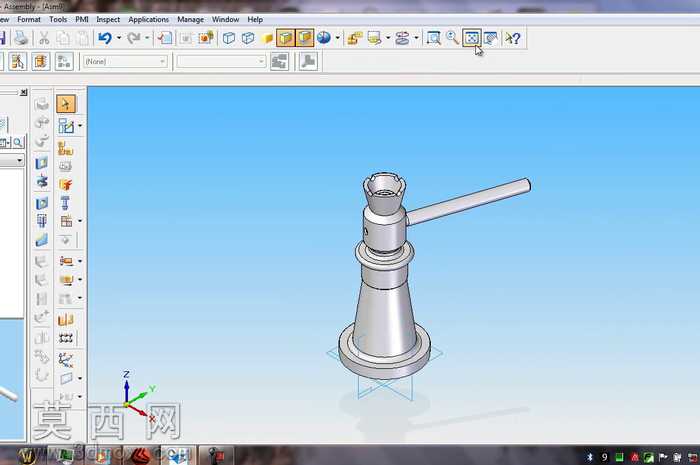Toggle the first highlighted shaded-with-edges cube
700x465 pixels.
point(286,38)
